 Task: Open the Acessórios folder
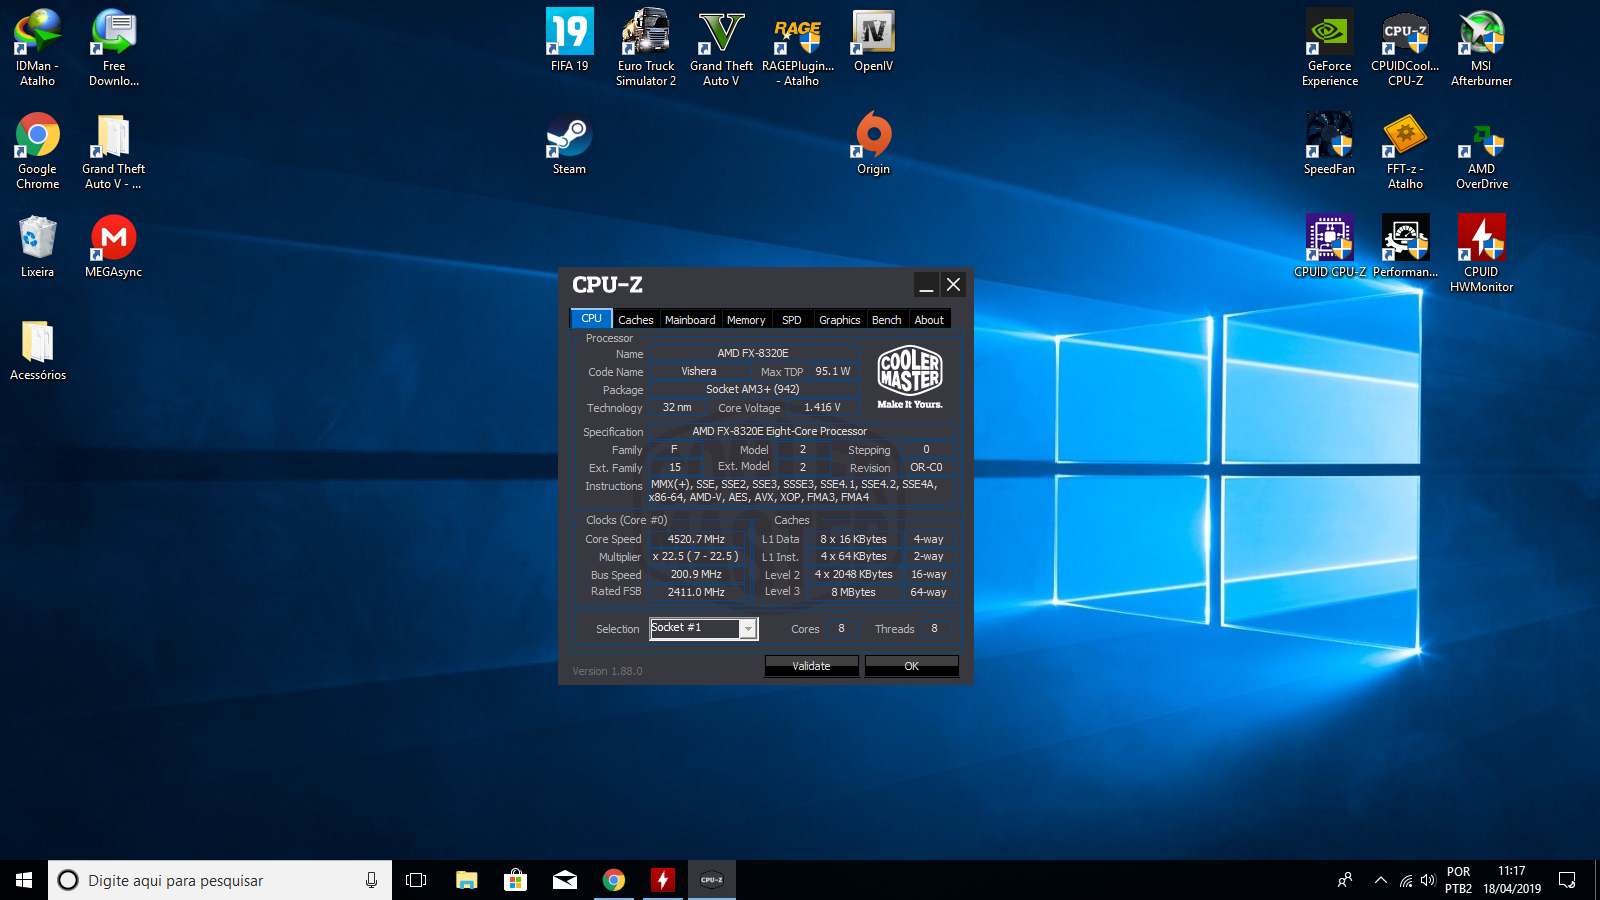(38, 350)
